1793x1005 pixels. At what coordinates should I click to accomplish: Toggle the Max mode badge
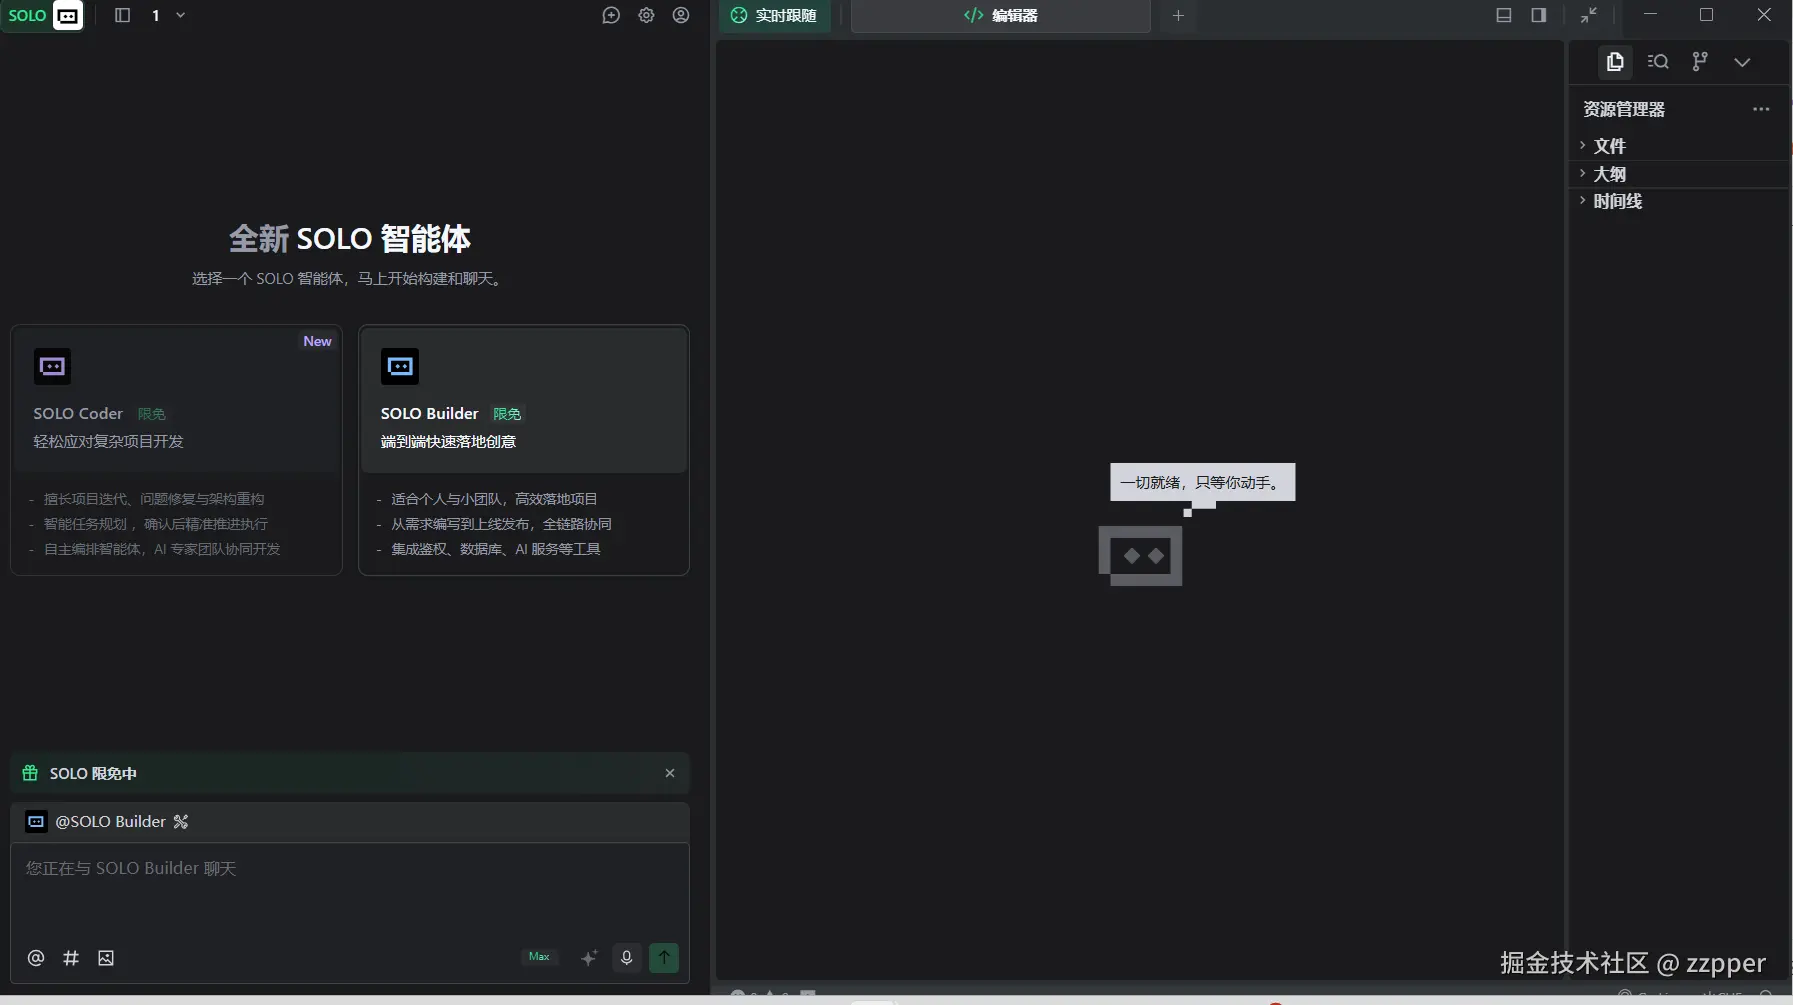pos(539,957)
